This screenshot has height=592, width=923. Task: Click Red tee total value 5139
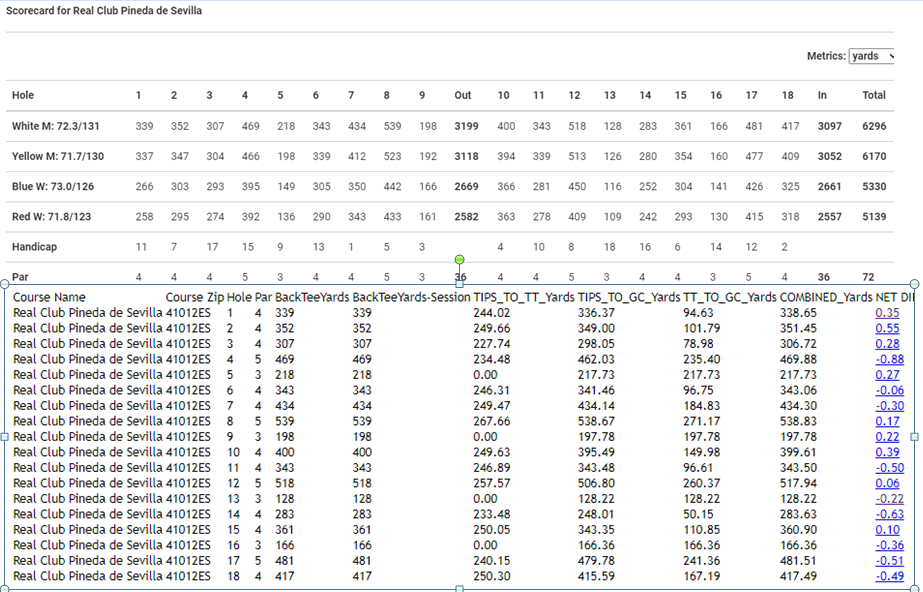coord(874,217)
